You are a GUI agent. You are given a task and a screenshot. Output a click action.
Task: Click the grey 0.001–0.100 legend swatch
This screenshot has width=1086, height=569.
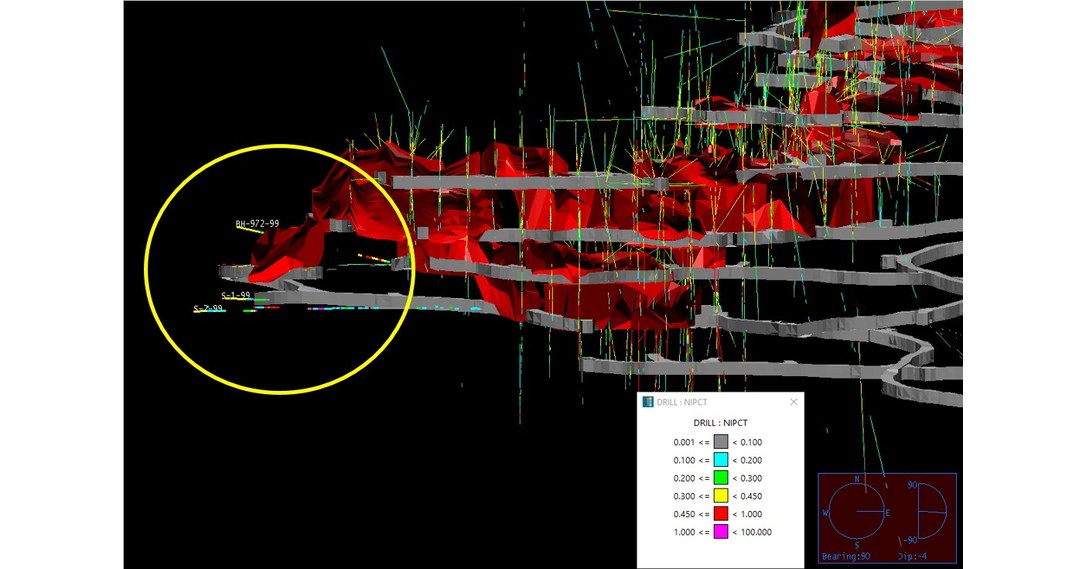coord(720,441)
